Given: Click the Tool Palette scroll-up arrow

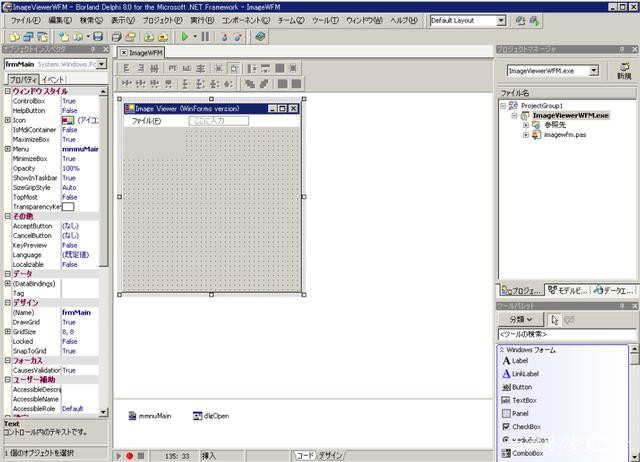Looking at the screenshot, I should tap(634, 349).
